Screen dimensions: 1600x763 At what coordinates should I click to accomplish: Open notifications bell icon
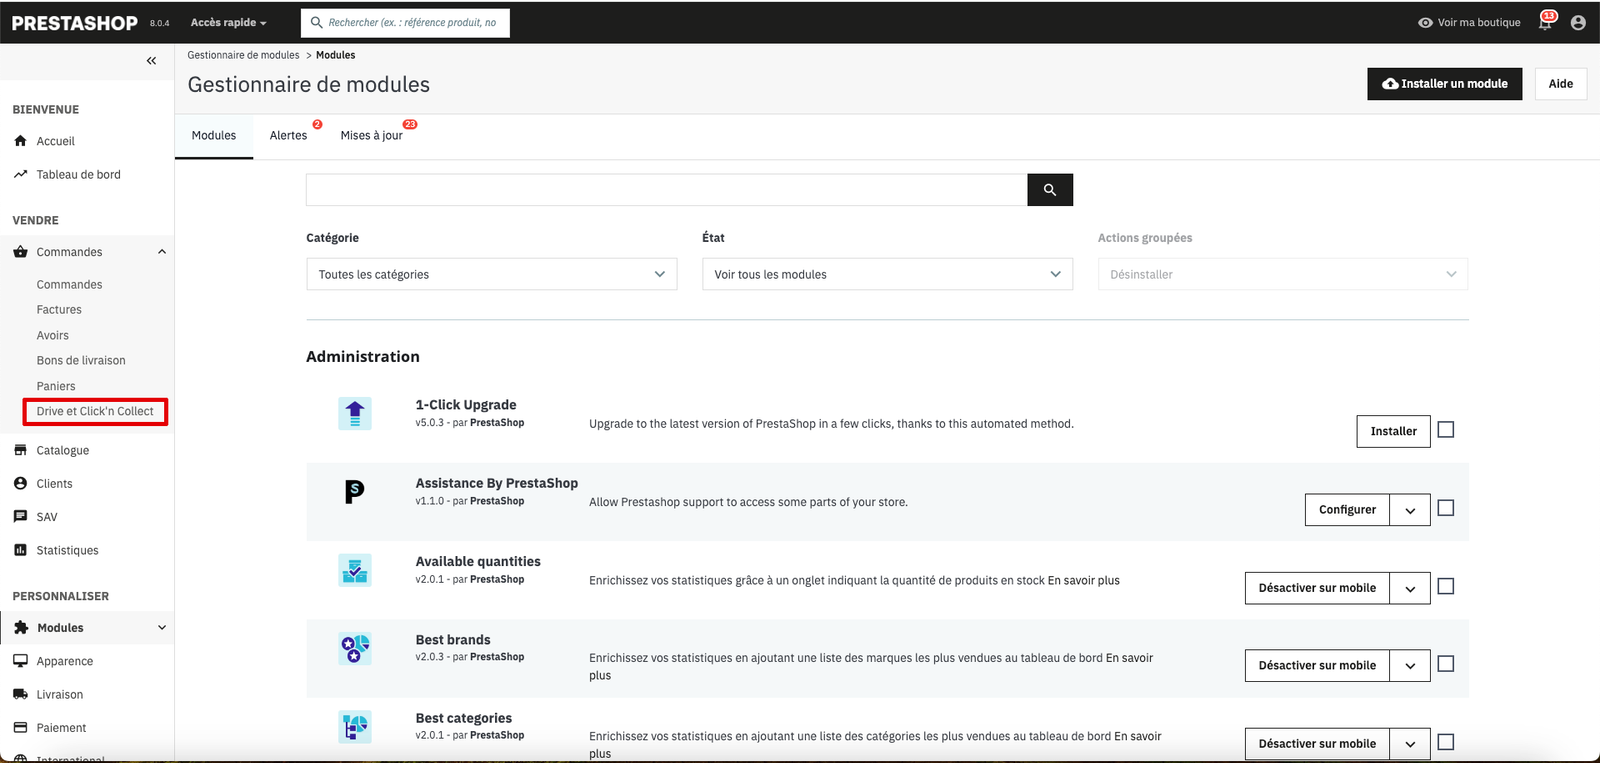pos(1546,22)
